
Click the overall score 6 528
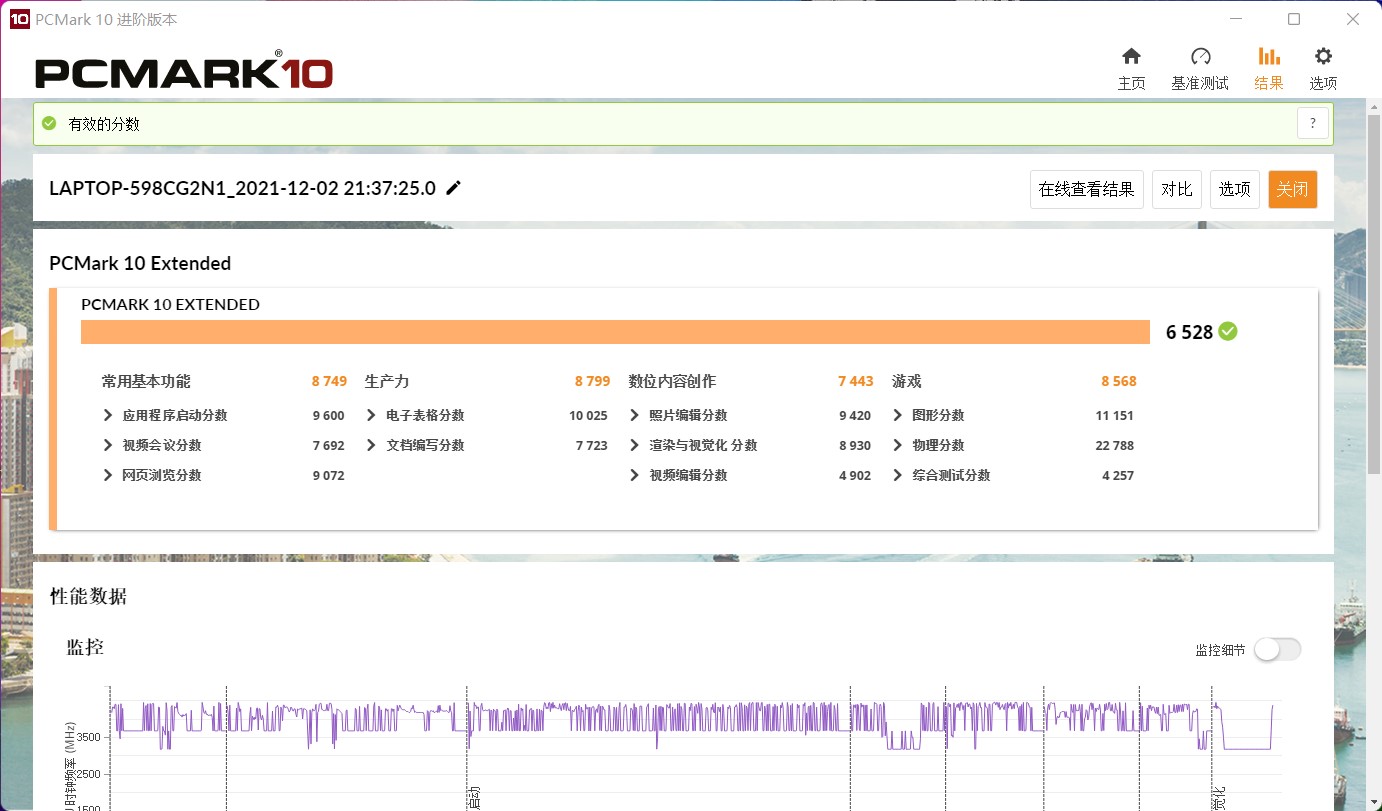point(1189,332)
